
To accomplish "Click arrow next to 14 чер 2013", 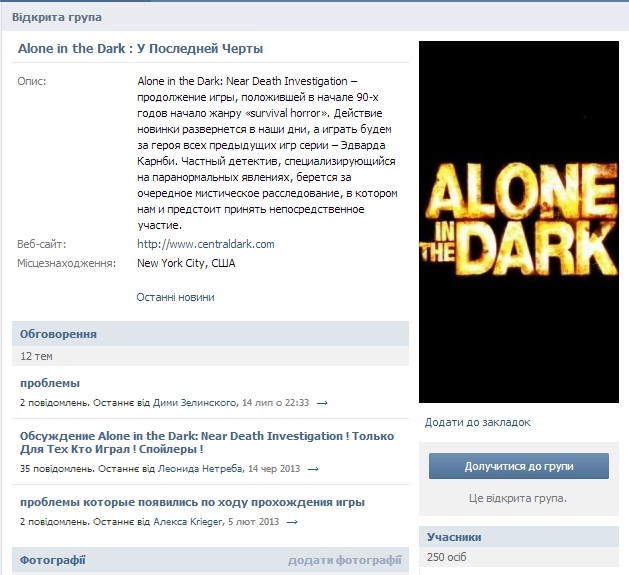I will coord(313,469).
